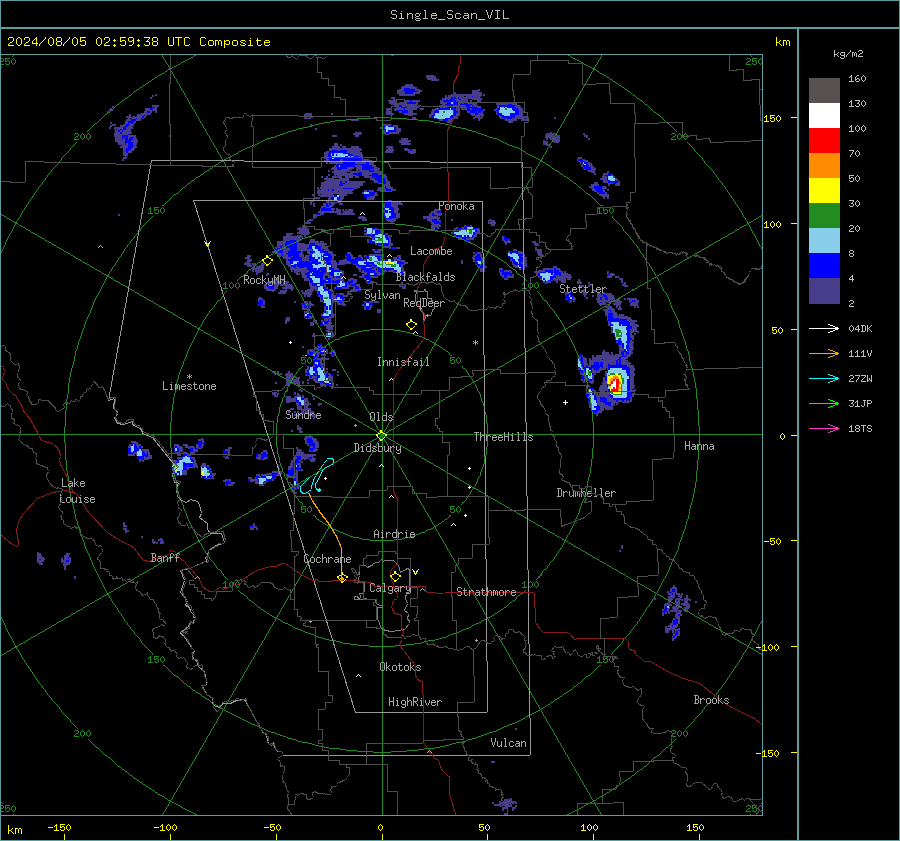Click the Limestone label
Image resolution: width=900 pixels, height=841 pixels.
[x=189, y=386]
